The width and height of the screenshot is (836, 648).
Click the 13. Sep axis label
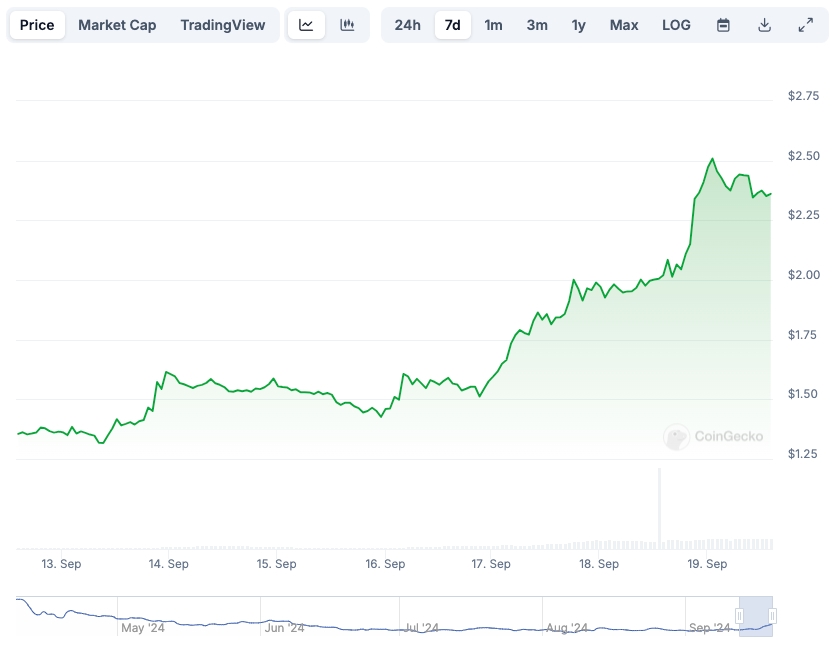61,564
